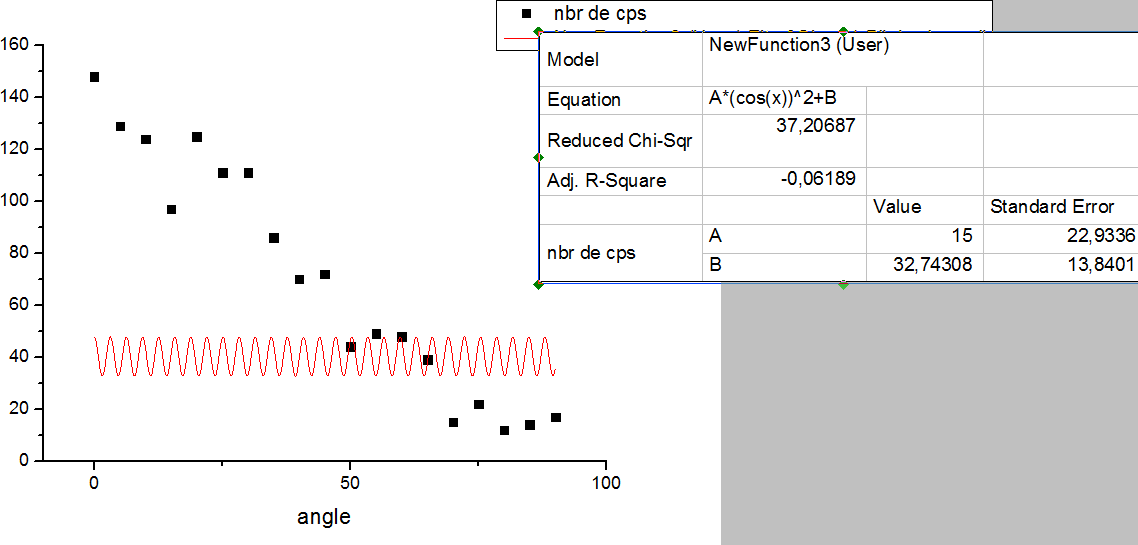The height and width of the screenshot is (545, 1138).
Task: Click the "angle" x-axis title
Action: 324,517
